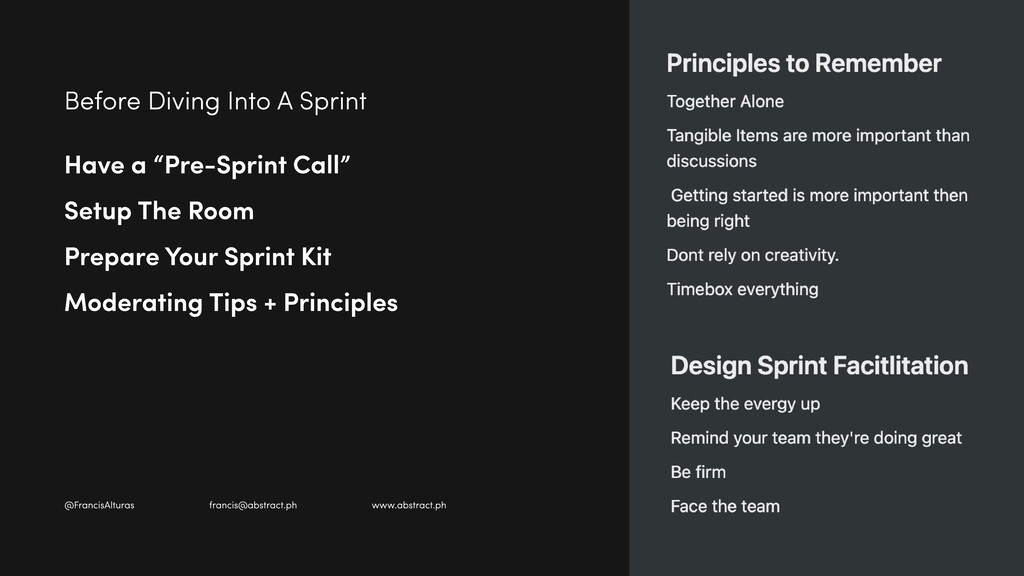Select the 'Together Alone' principle
Image resolution: width=1024 pixels, height=576 pixels.
[725, 101]
